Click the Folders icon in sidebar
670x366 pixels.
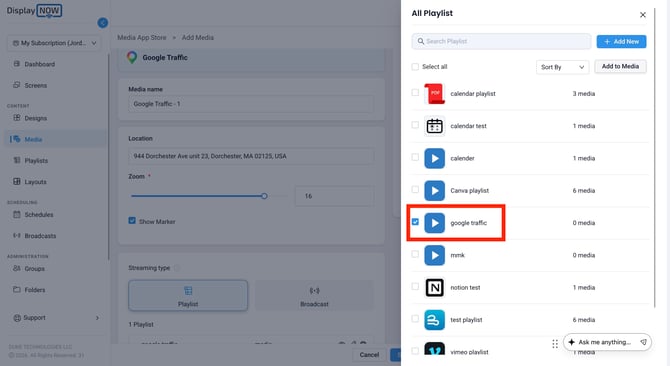[x=17, y=290]
